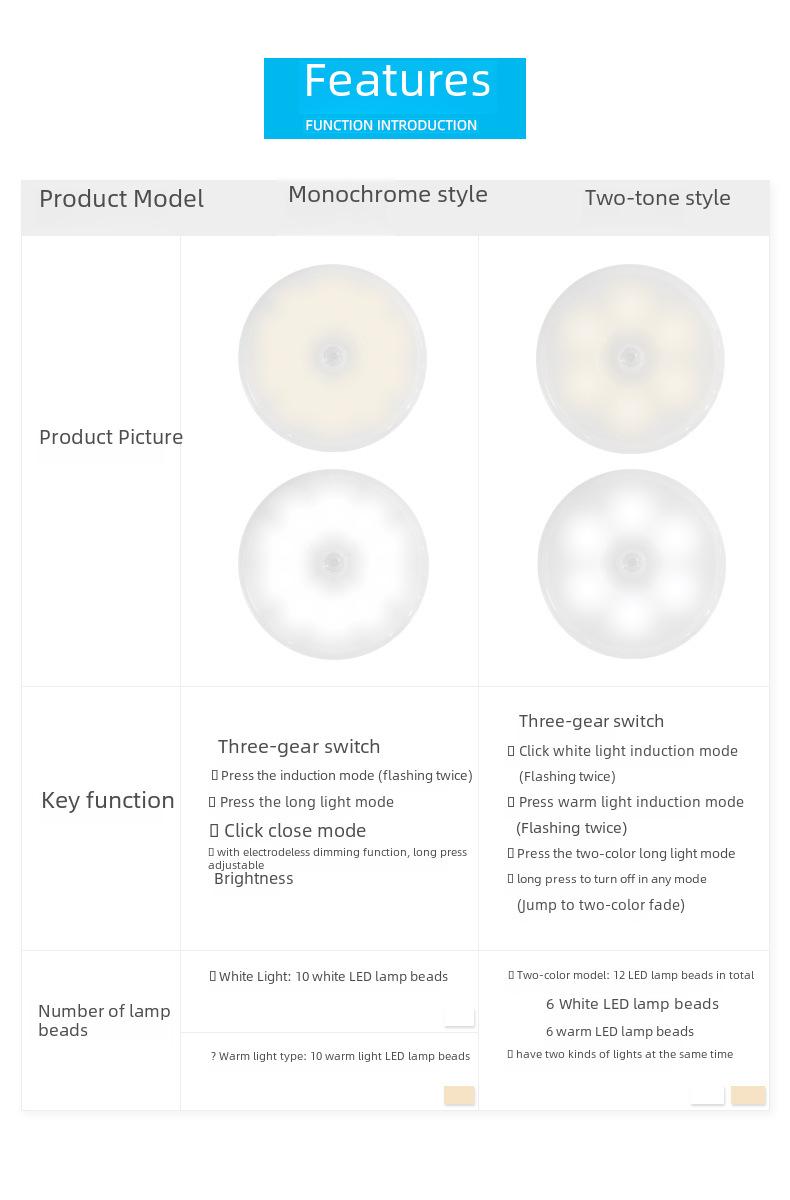Image resolution: width=790 pixels, height=1200 pixels.
Task: Select the Monochrome style column header
Action: click(x=388, y=194)
